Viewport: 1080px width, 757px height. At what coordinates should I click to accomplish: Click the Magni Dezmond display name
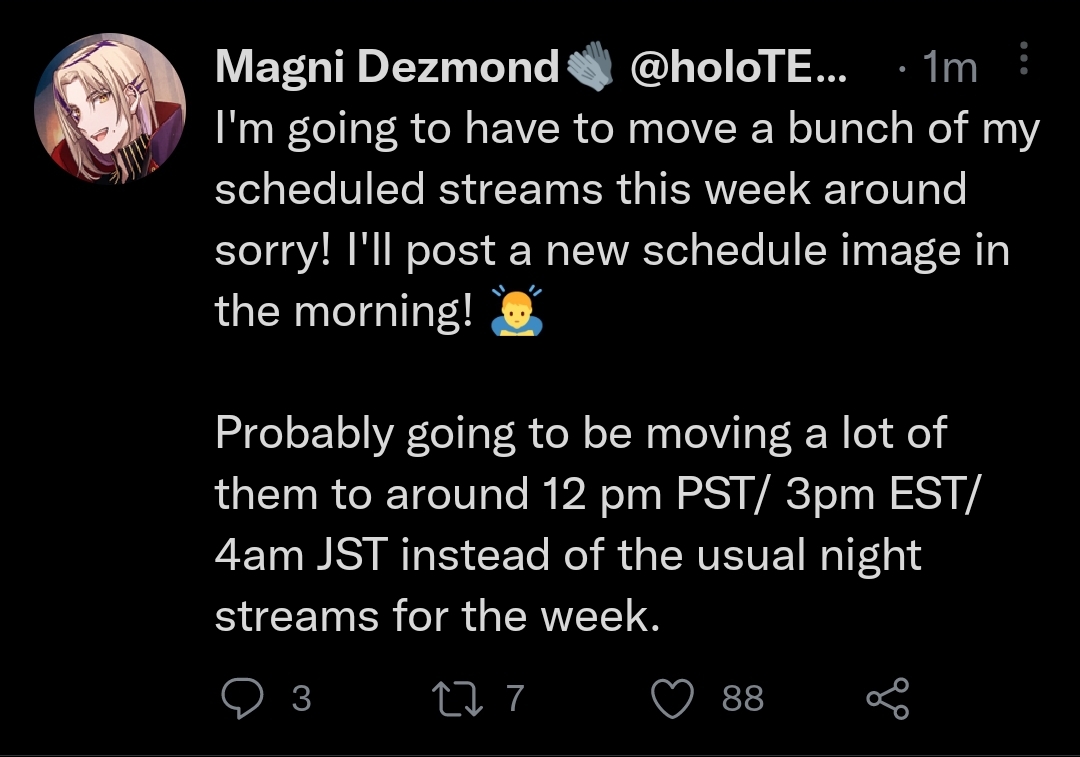pos(387,68)
